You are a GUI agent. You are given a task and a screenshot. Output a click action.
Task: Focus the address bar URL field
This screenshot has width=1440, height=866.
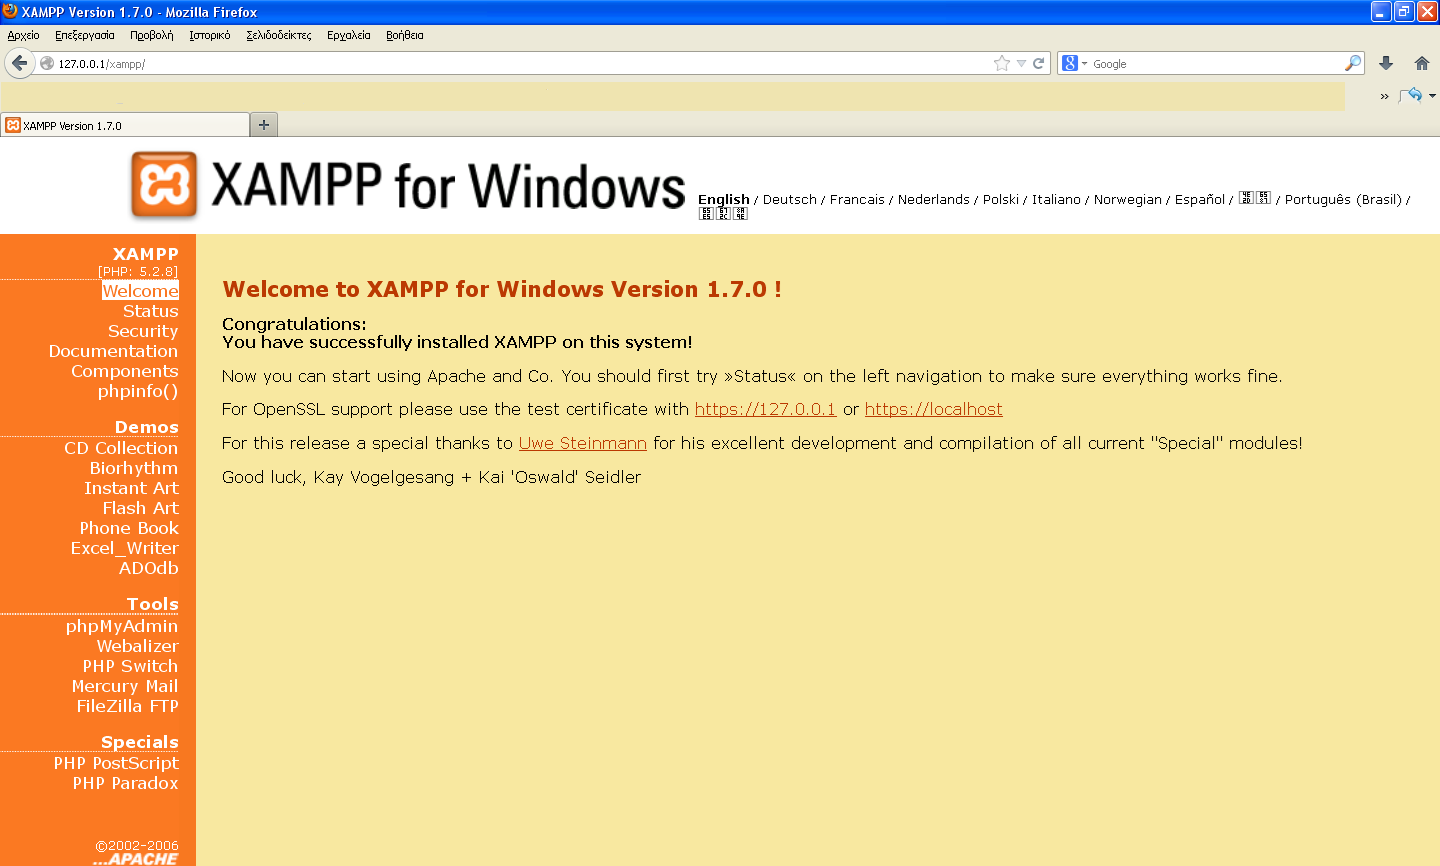tap(520, 63)
